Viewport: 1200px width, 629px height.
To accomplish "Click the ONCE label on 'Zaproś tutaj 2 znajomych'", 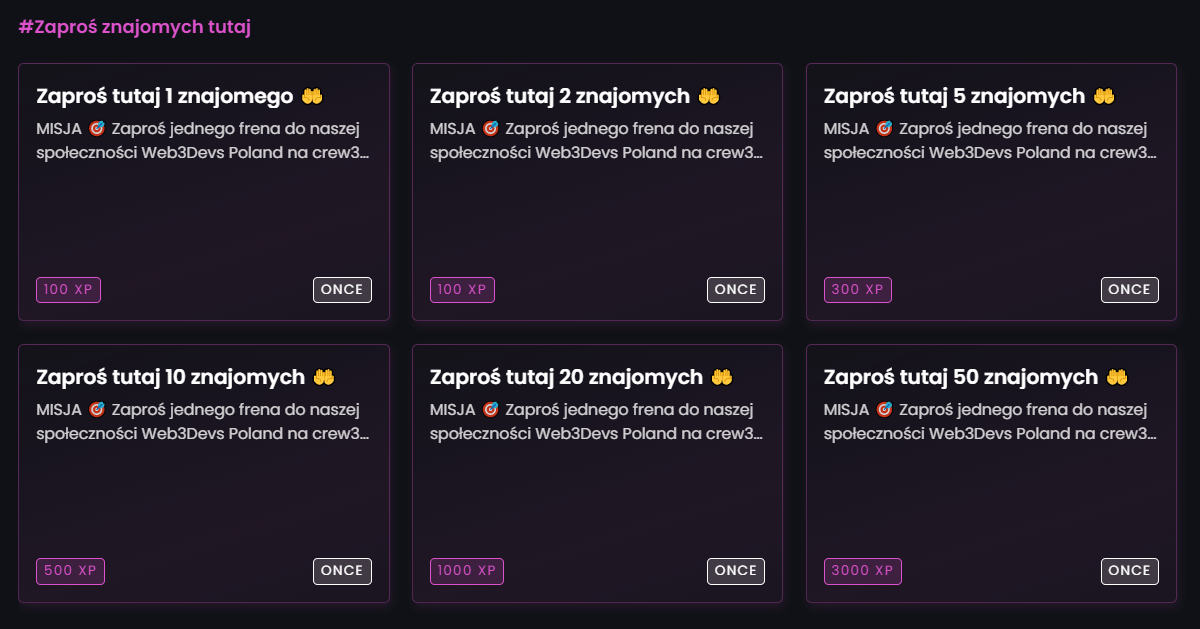I will click(736, 289).
